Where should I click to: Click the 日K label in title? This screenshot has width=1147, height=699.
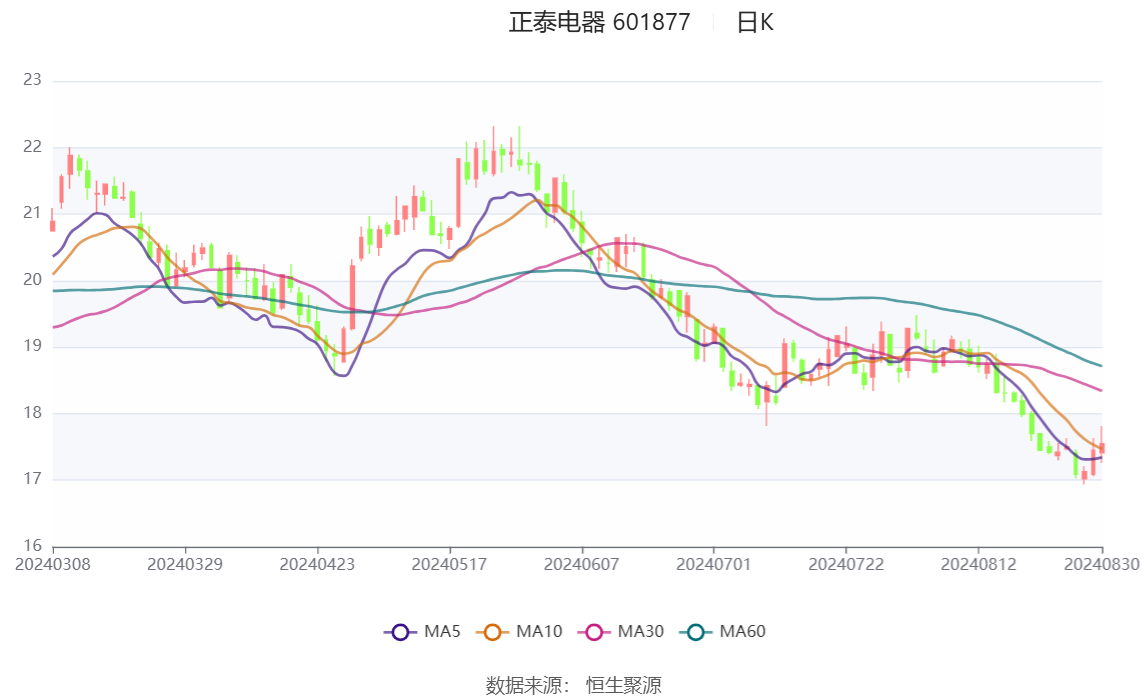[755, 23]
